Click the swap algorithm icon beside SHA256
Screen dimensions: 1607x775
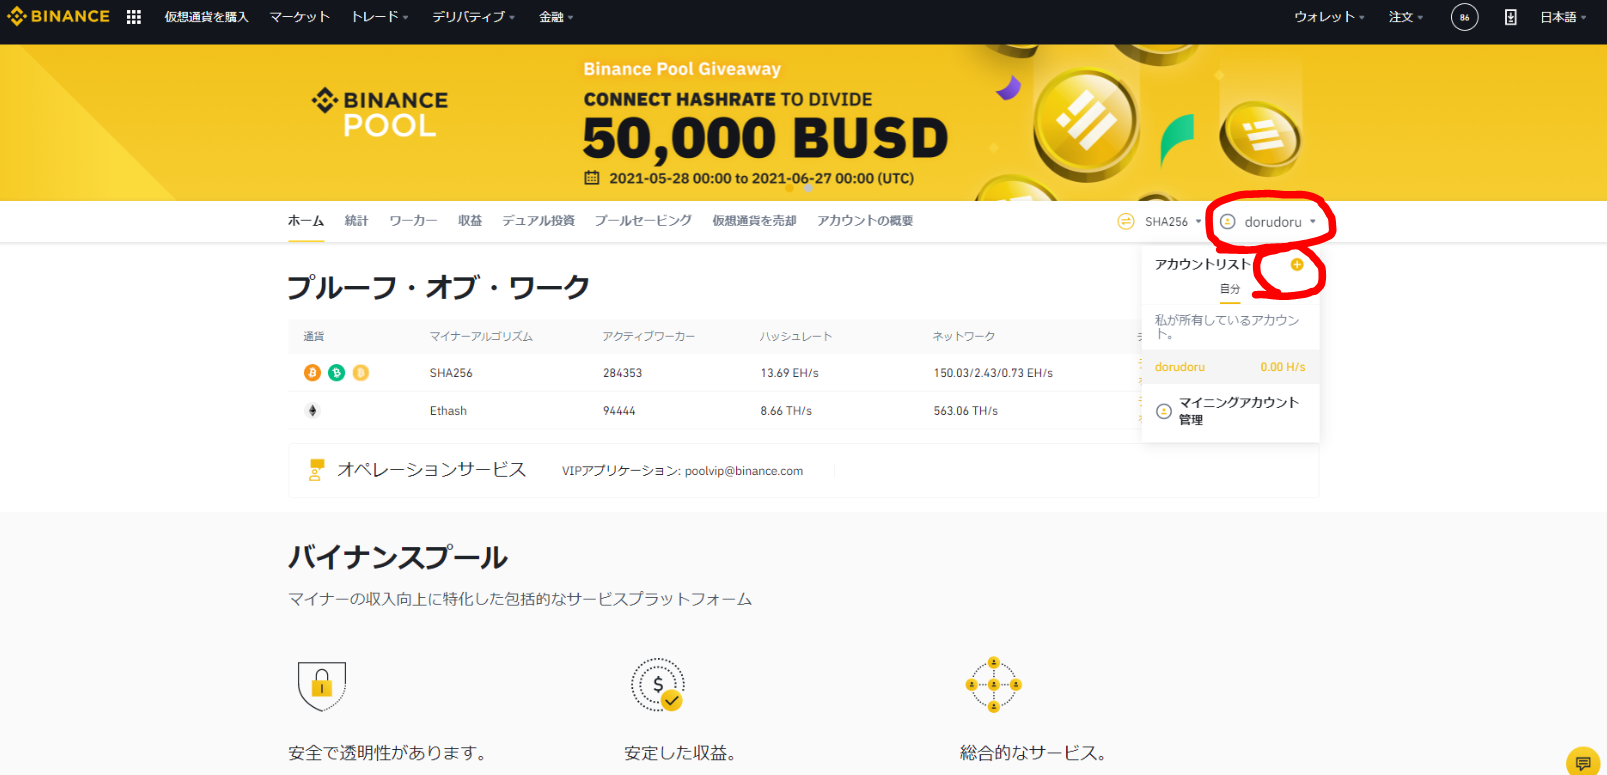(1126, 221)
